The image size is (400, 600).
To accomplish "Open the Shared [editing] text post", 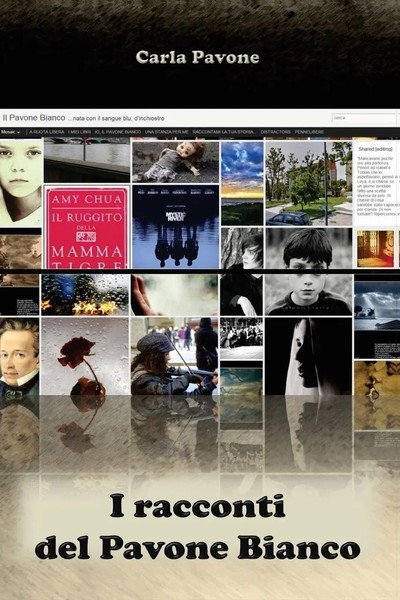I will (x=377, y=184).
